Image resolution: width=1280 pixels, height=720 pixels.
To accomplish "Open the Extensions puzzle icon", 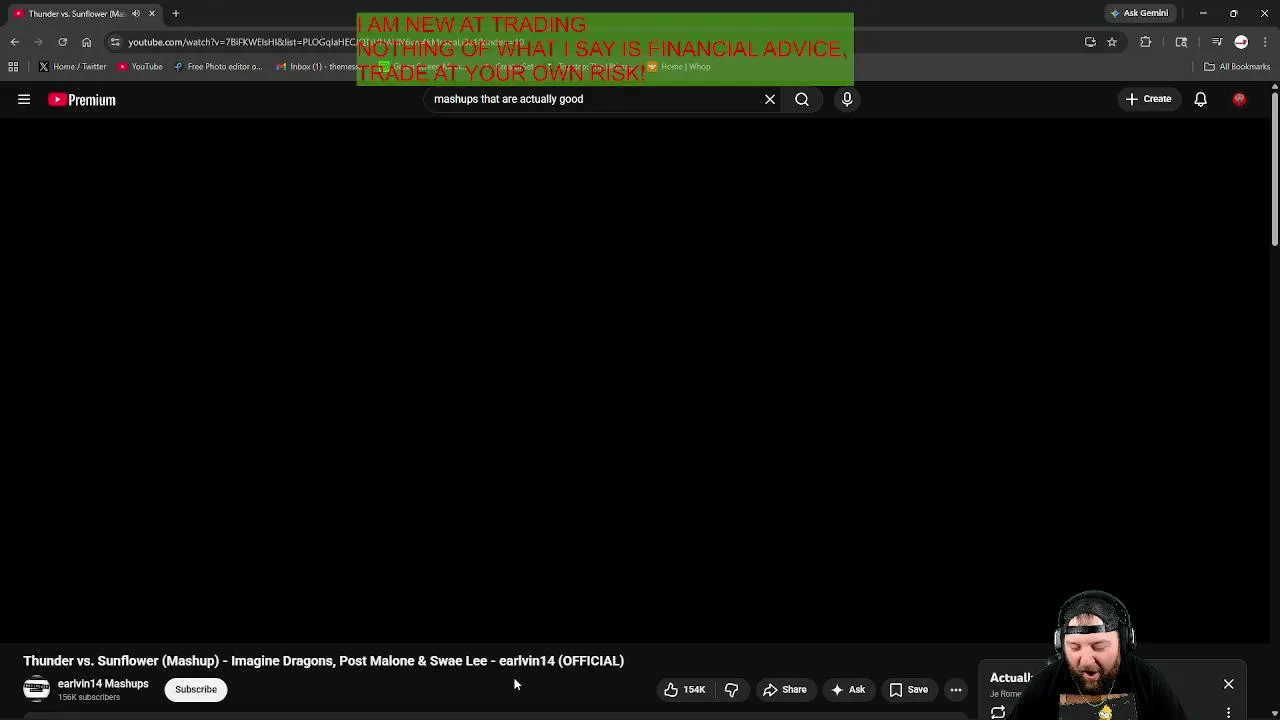I will pos(1145,42).
